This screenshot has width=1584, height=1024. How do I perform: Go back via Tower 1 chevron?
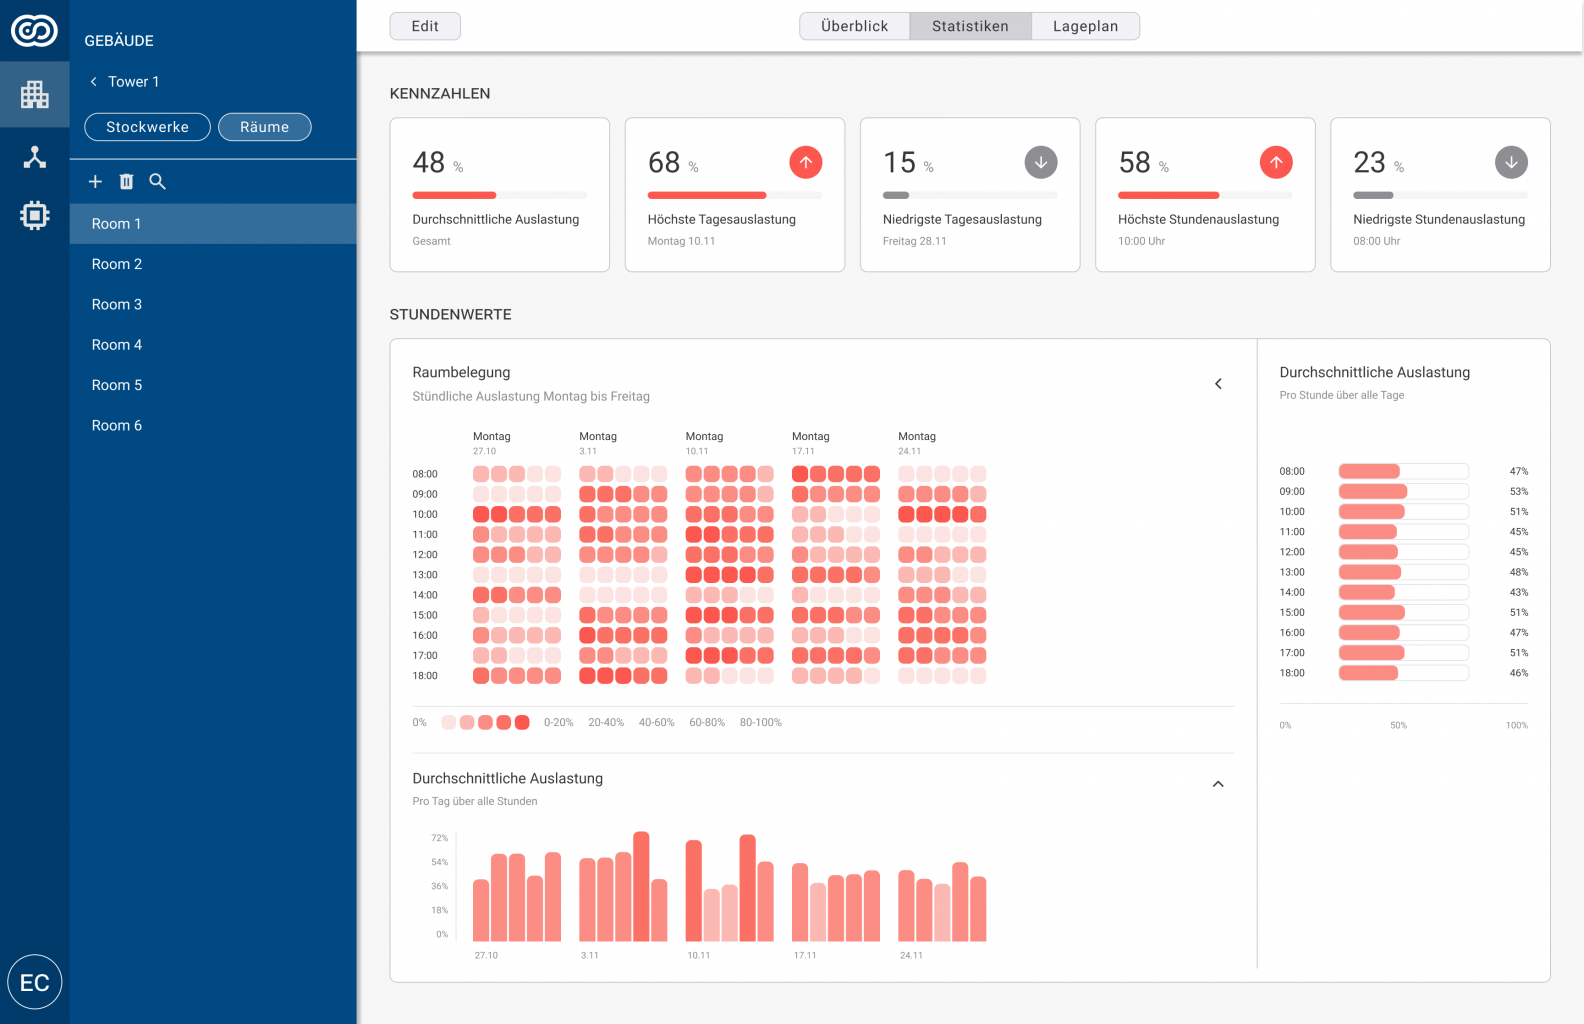pyautogui.click(x=94, y=82)
